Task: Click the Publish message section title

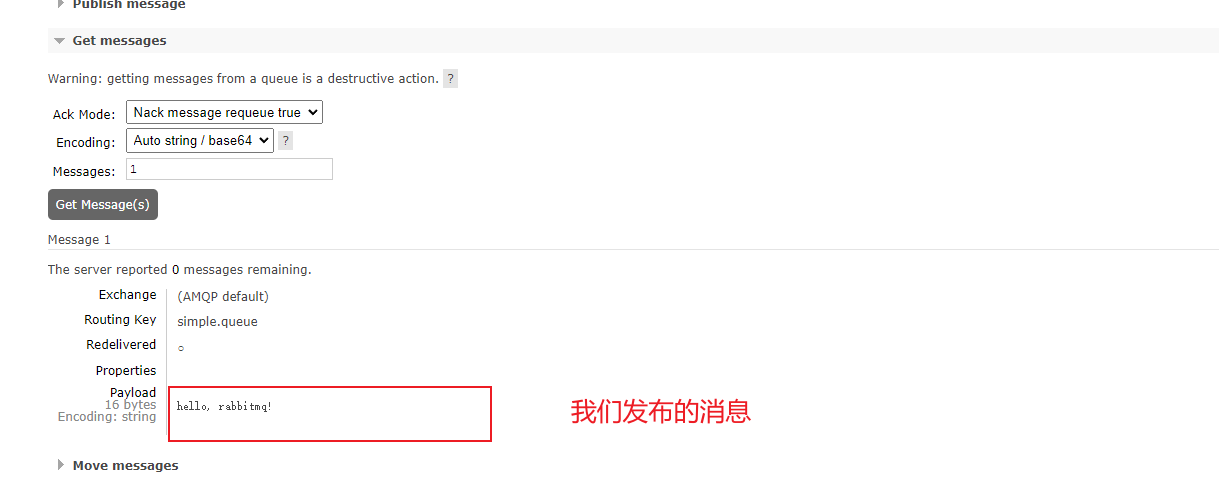Action: (x=128, y=5)
